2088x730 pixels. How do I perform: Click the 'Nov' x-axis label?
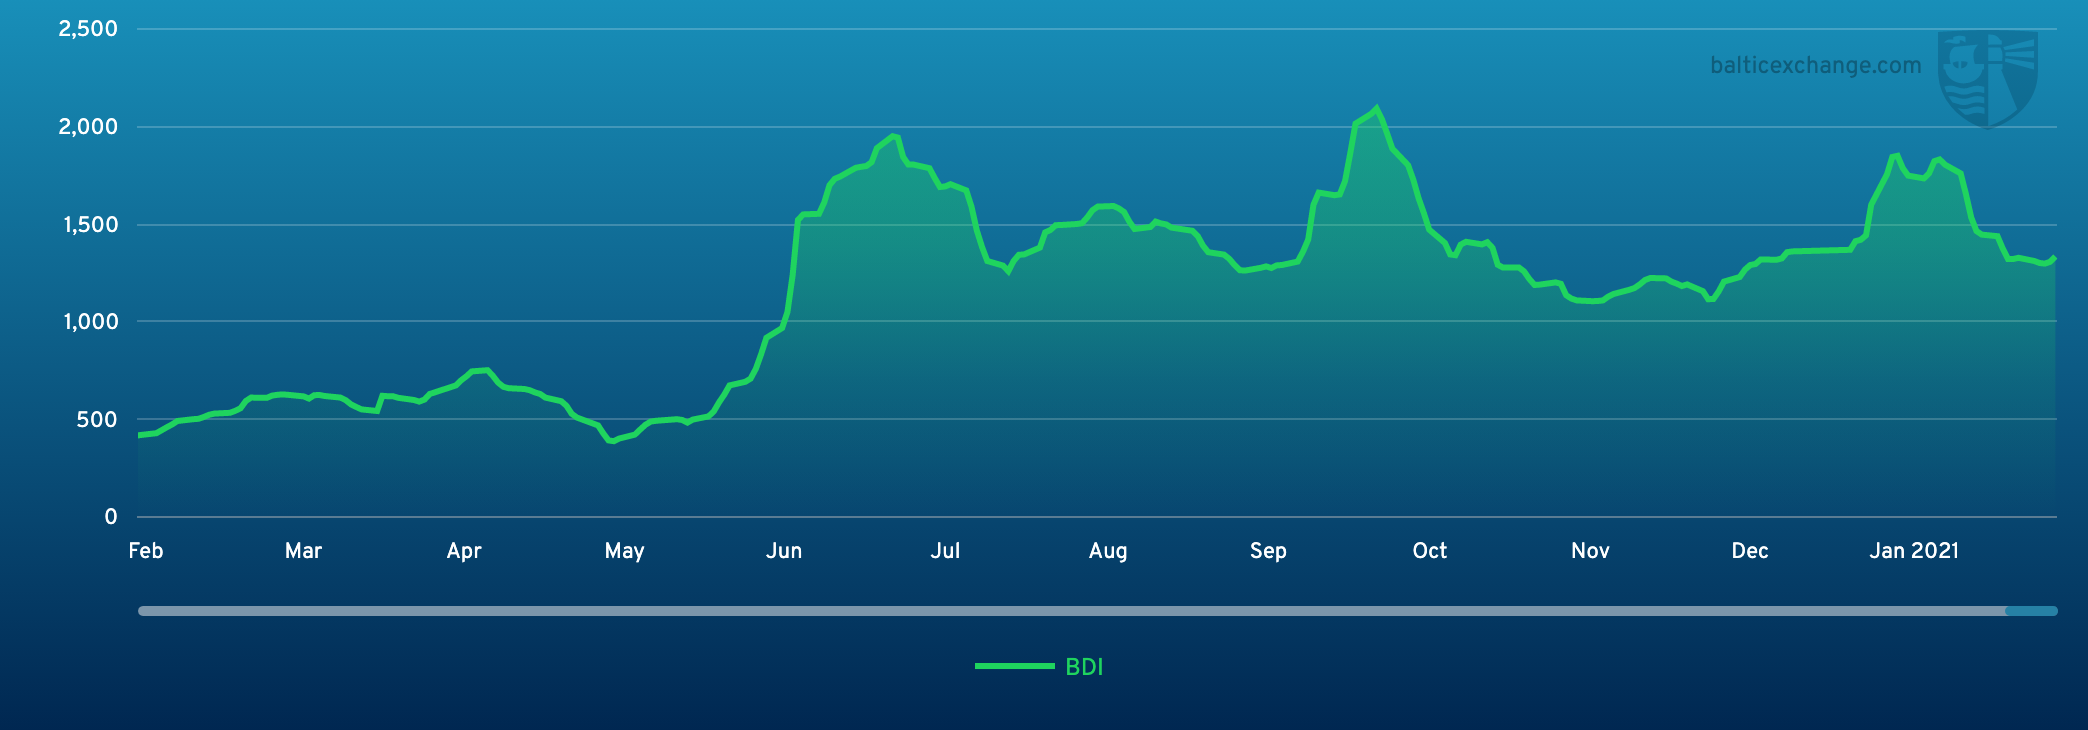1590,551
